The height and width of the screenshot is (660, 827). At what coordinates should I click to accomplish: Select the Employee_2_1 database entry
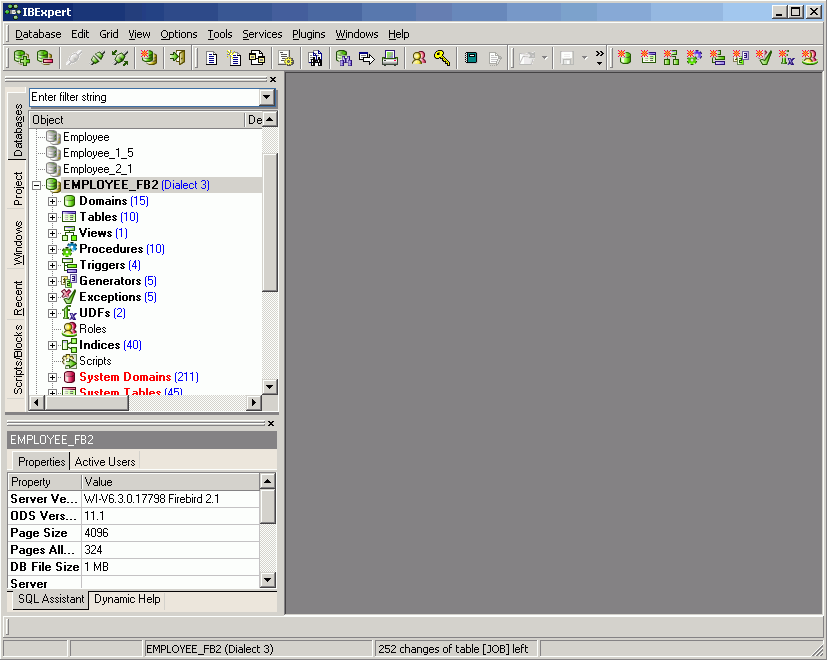pyautogui.click(x=98, y=169)
